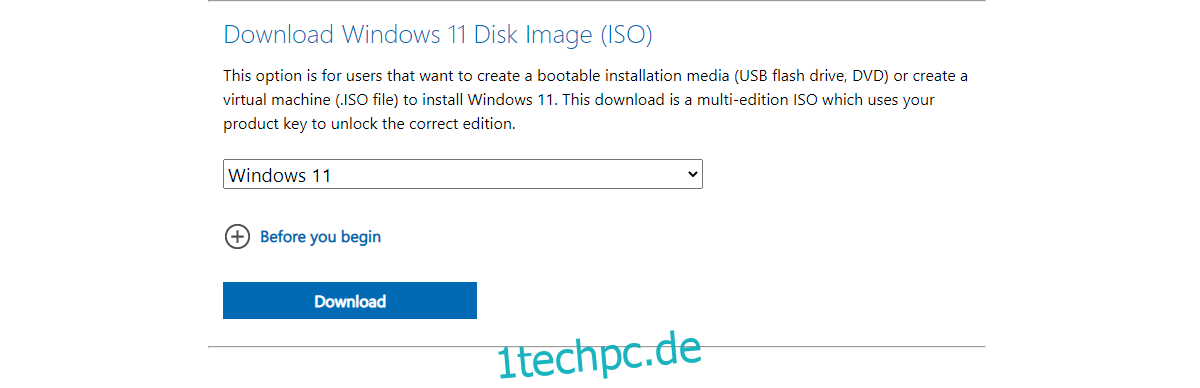The width and height of the screenshot is (1200, 388).
Task: Select the Windows 11 text inside the combo box
Action: [x=280, y=176]
